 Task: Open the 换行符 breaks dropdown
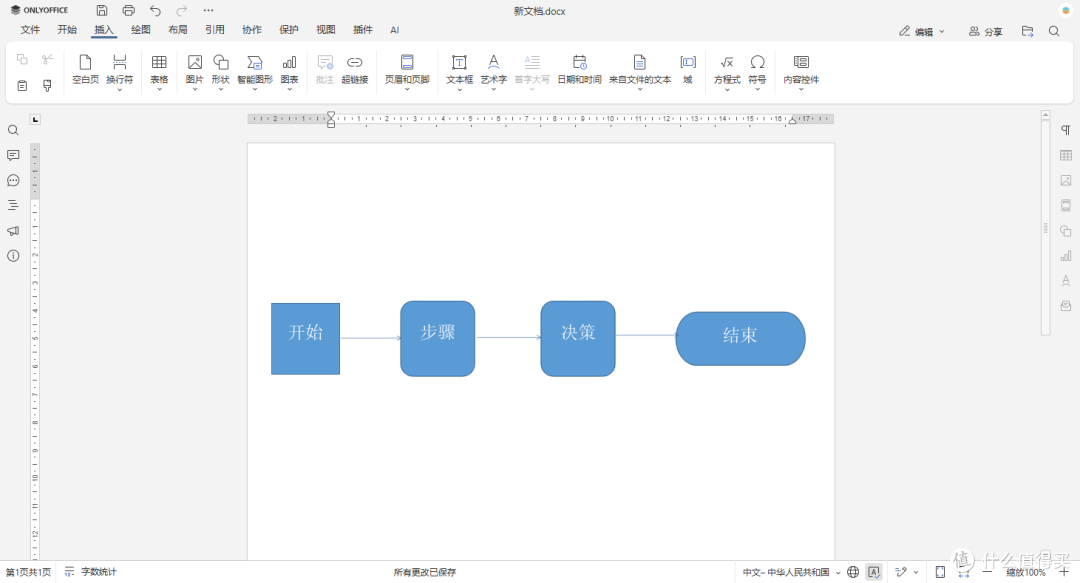pos(119,89)
